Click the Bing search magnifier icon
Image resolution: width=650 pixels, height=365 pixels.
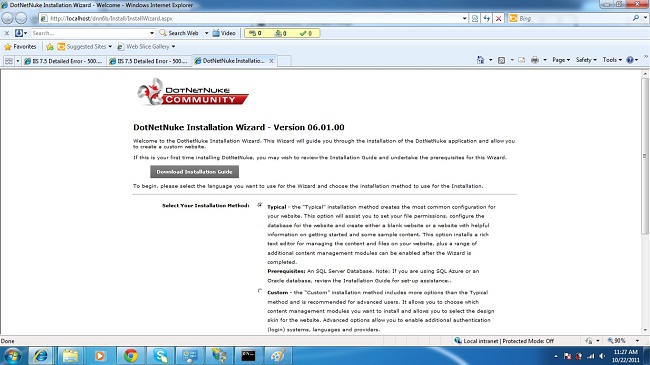point(636,18)
